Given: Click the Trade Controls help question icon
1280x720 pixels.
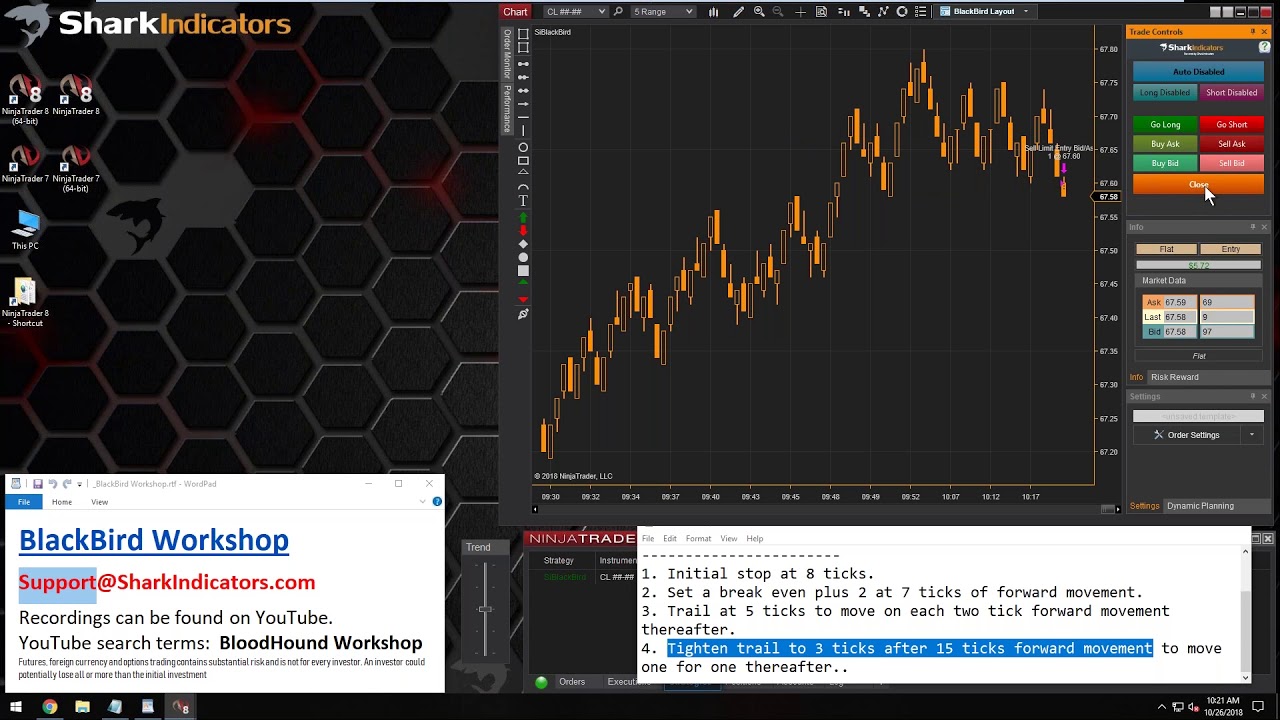Looking at the screenshot, I should [1264, 47].
